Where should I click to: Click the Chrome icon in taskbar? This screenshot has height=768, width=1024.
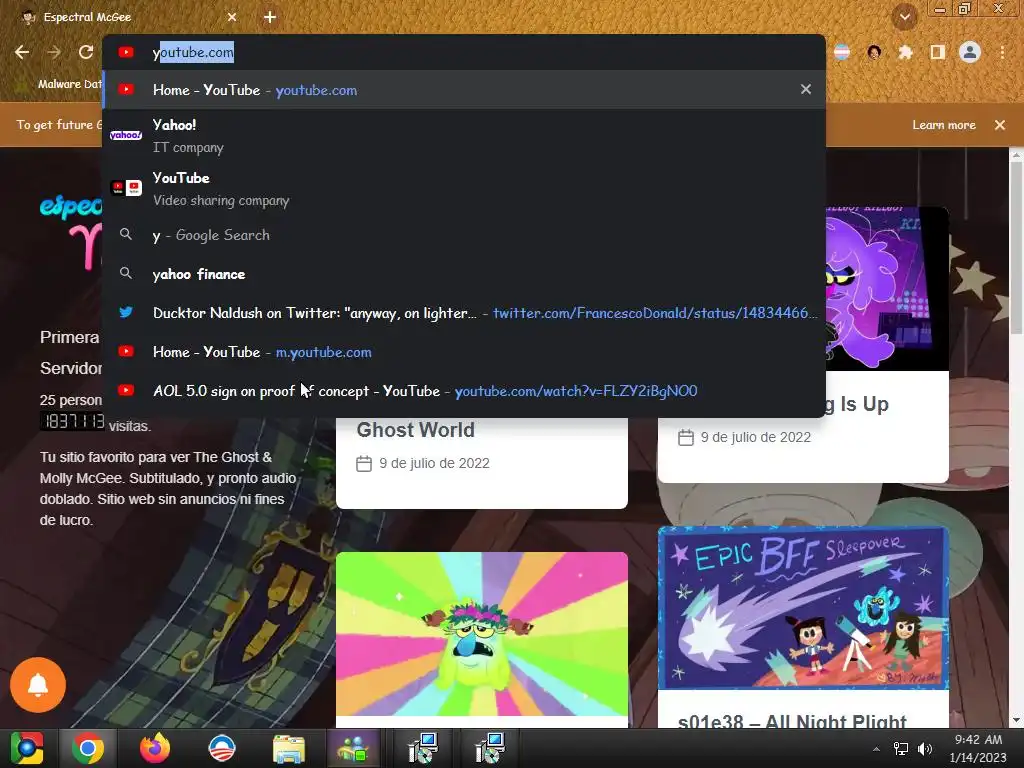88,748
